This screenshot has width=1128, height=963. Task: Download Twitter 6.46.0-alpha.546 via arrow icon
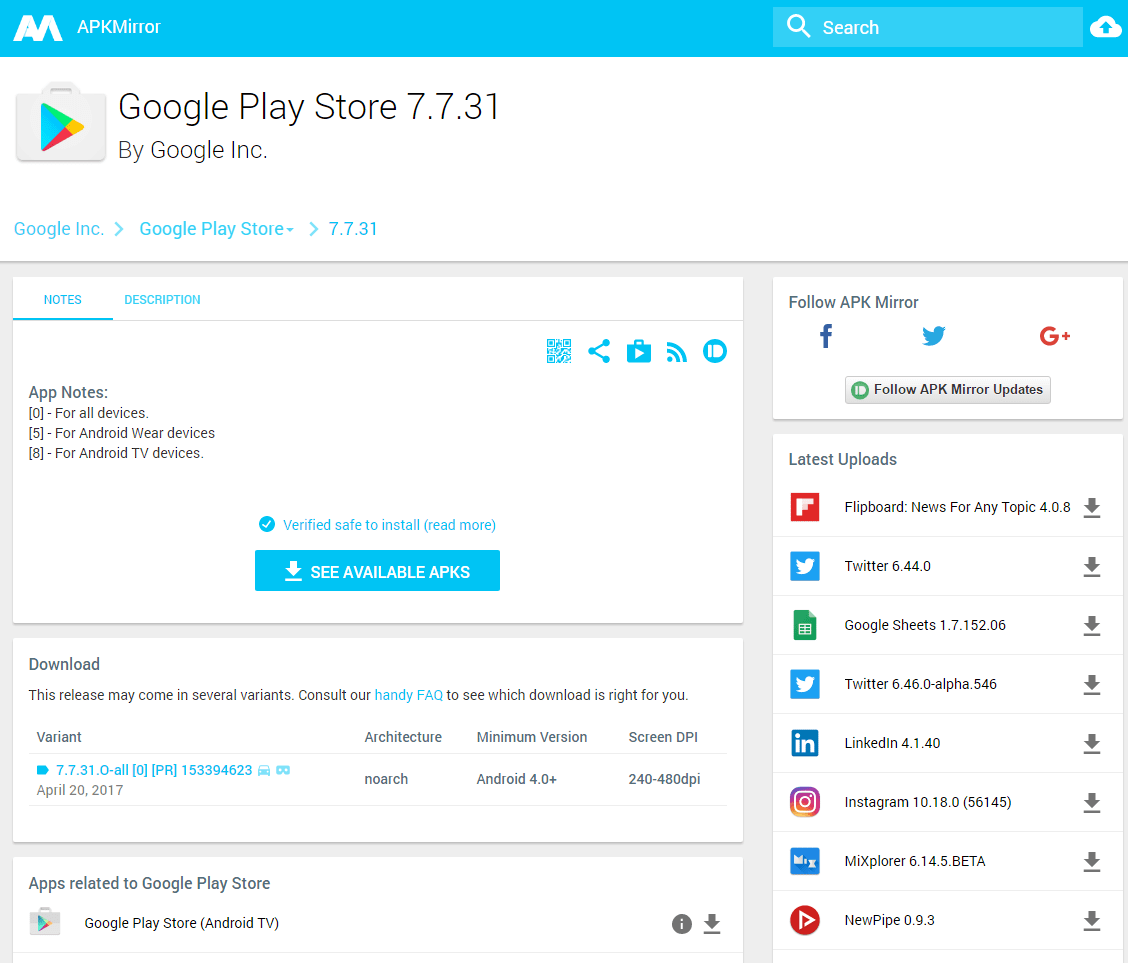point(1091,684)
